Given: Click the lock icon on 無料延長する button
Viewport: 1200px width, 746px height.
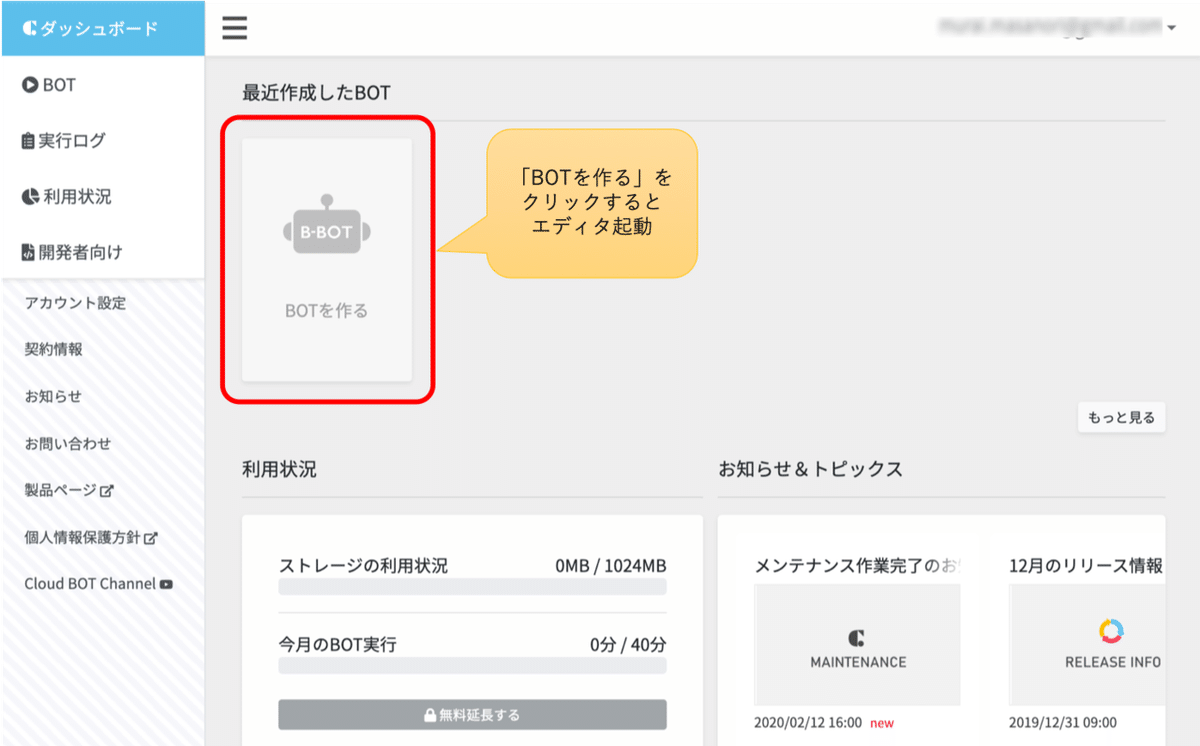Looking at the screenshot, I should coord(430,716).
